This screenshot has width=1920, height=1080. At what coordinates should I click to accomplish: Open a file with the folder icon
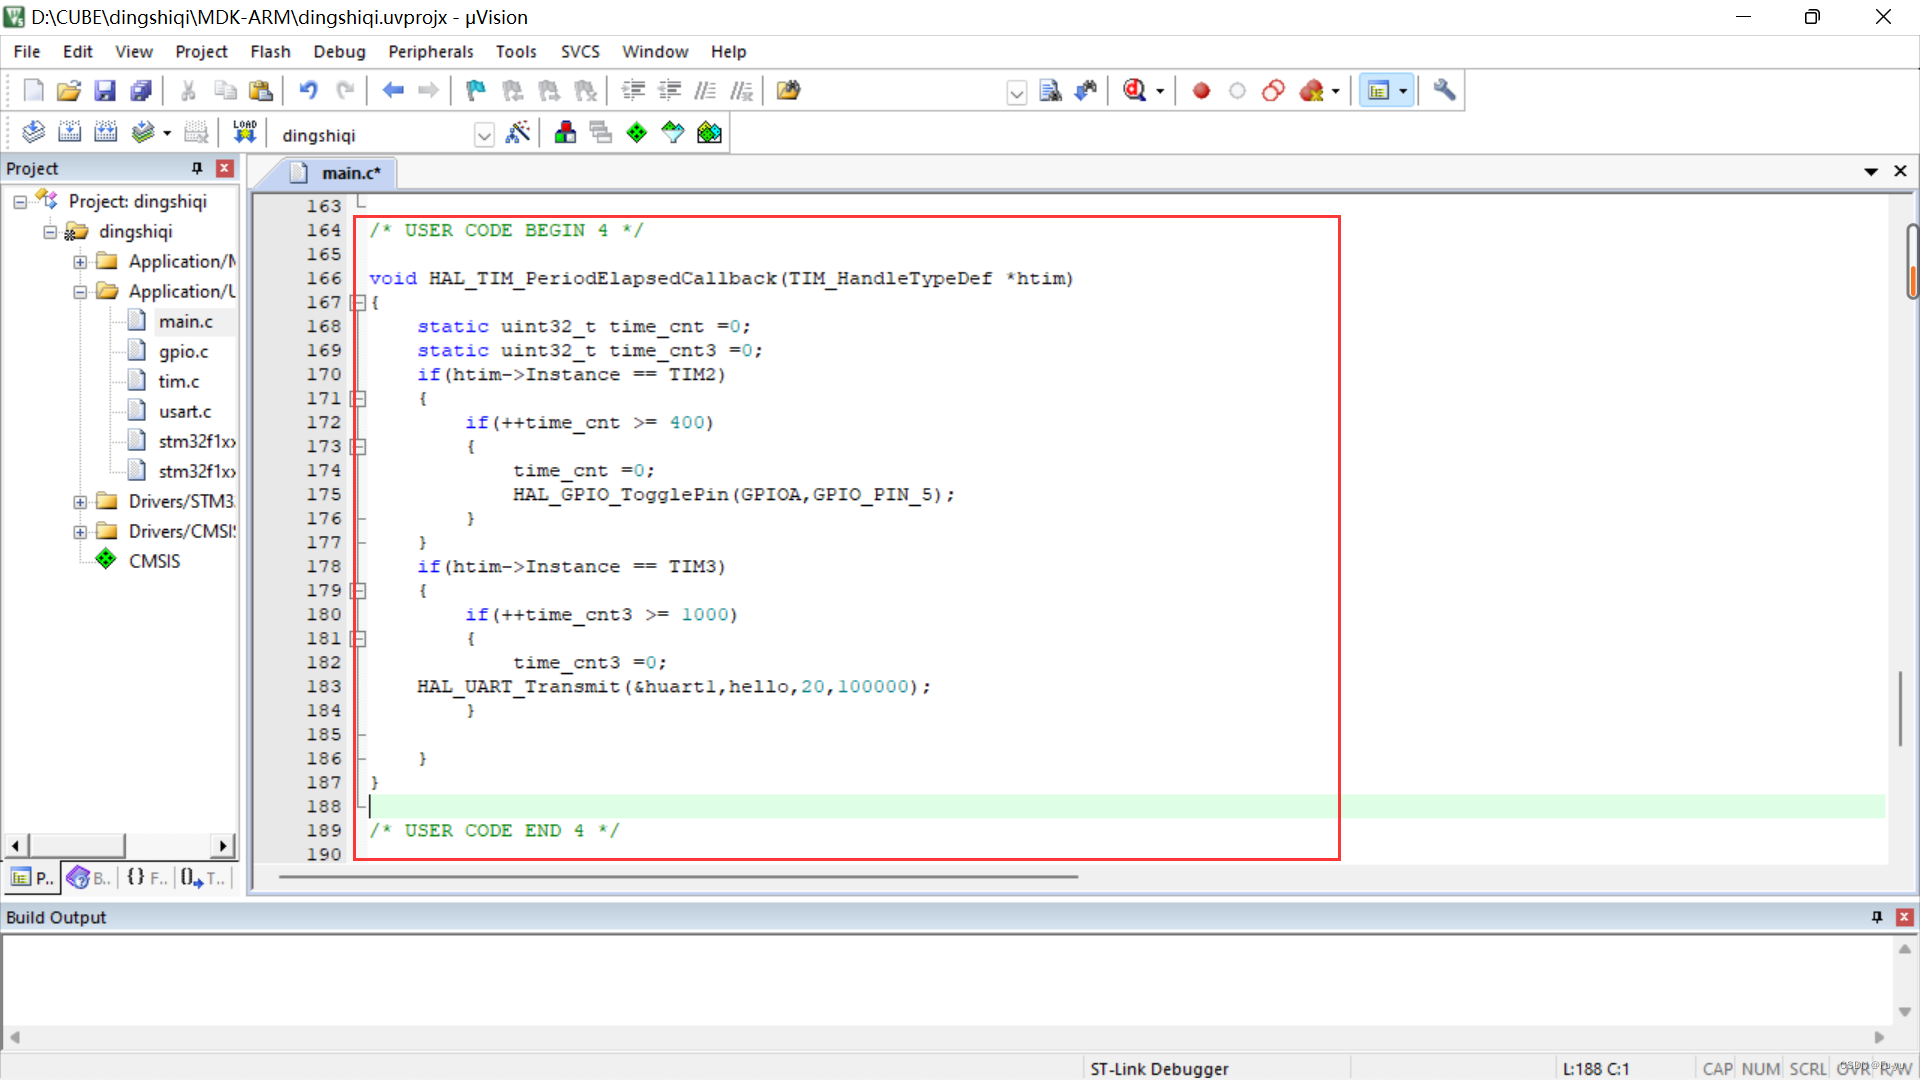(x=69, y=91)
